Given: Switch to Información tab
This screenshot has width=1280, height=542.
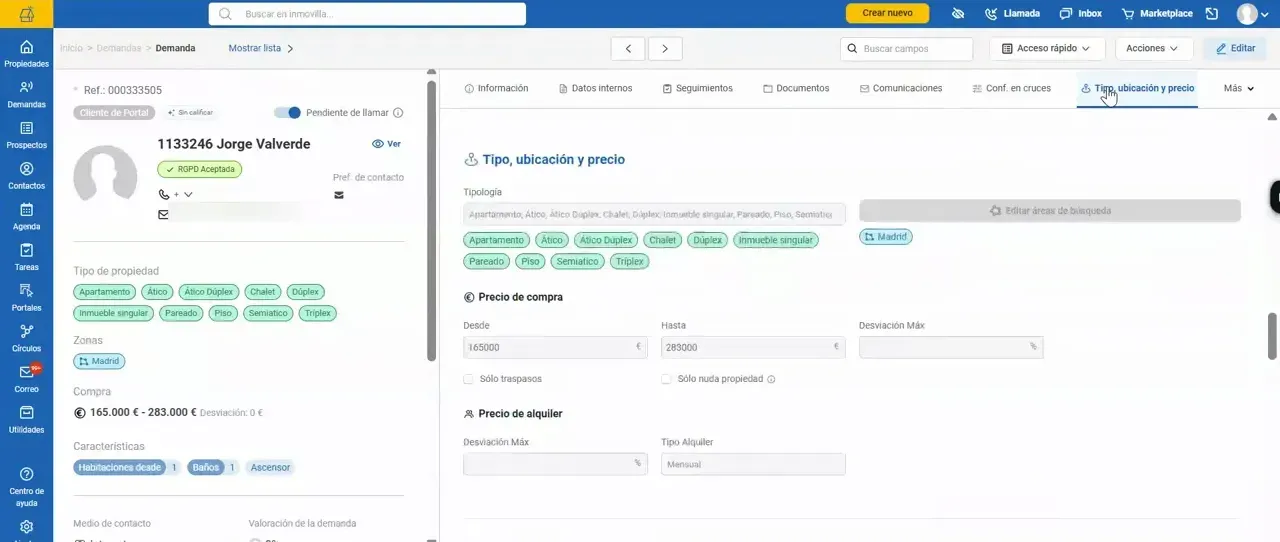Looking at the screenshot, I should pyautogui.click(x=496, y=88).
